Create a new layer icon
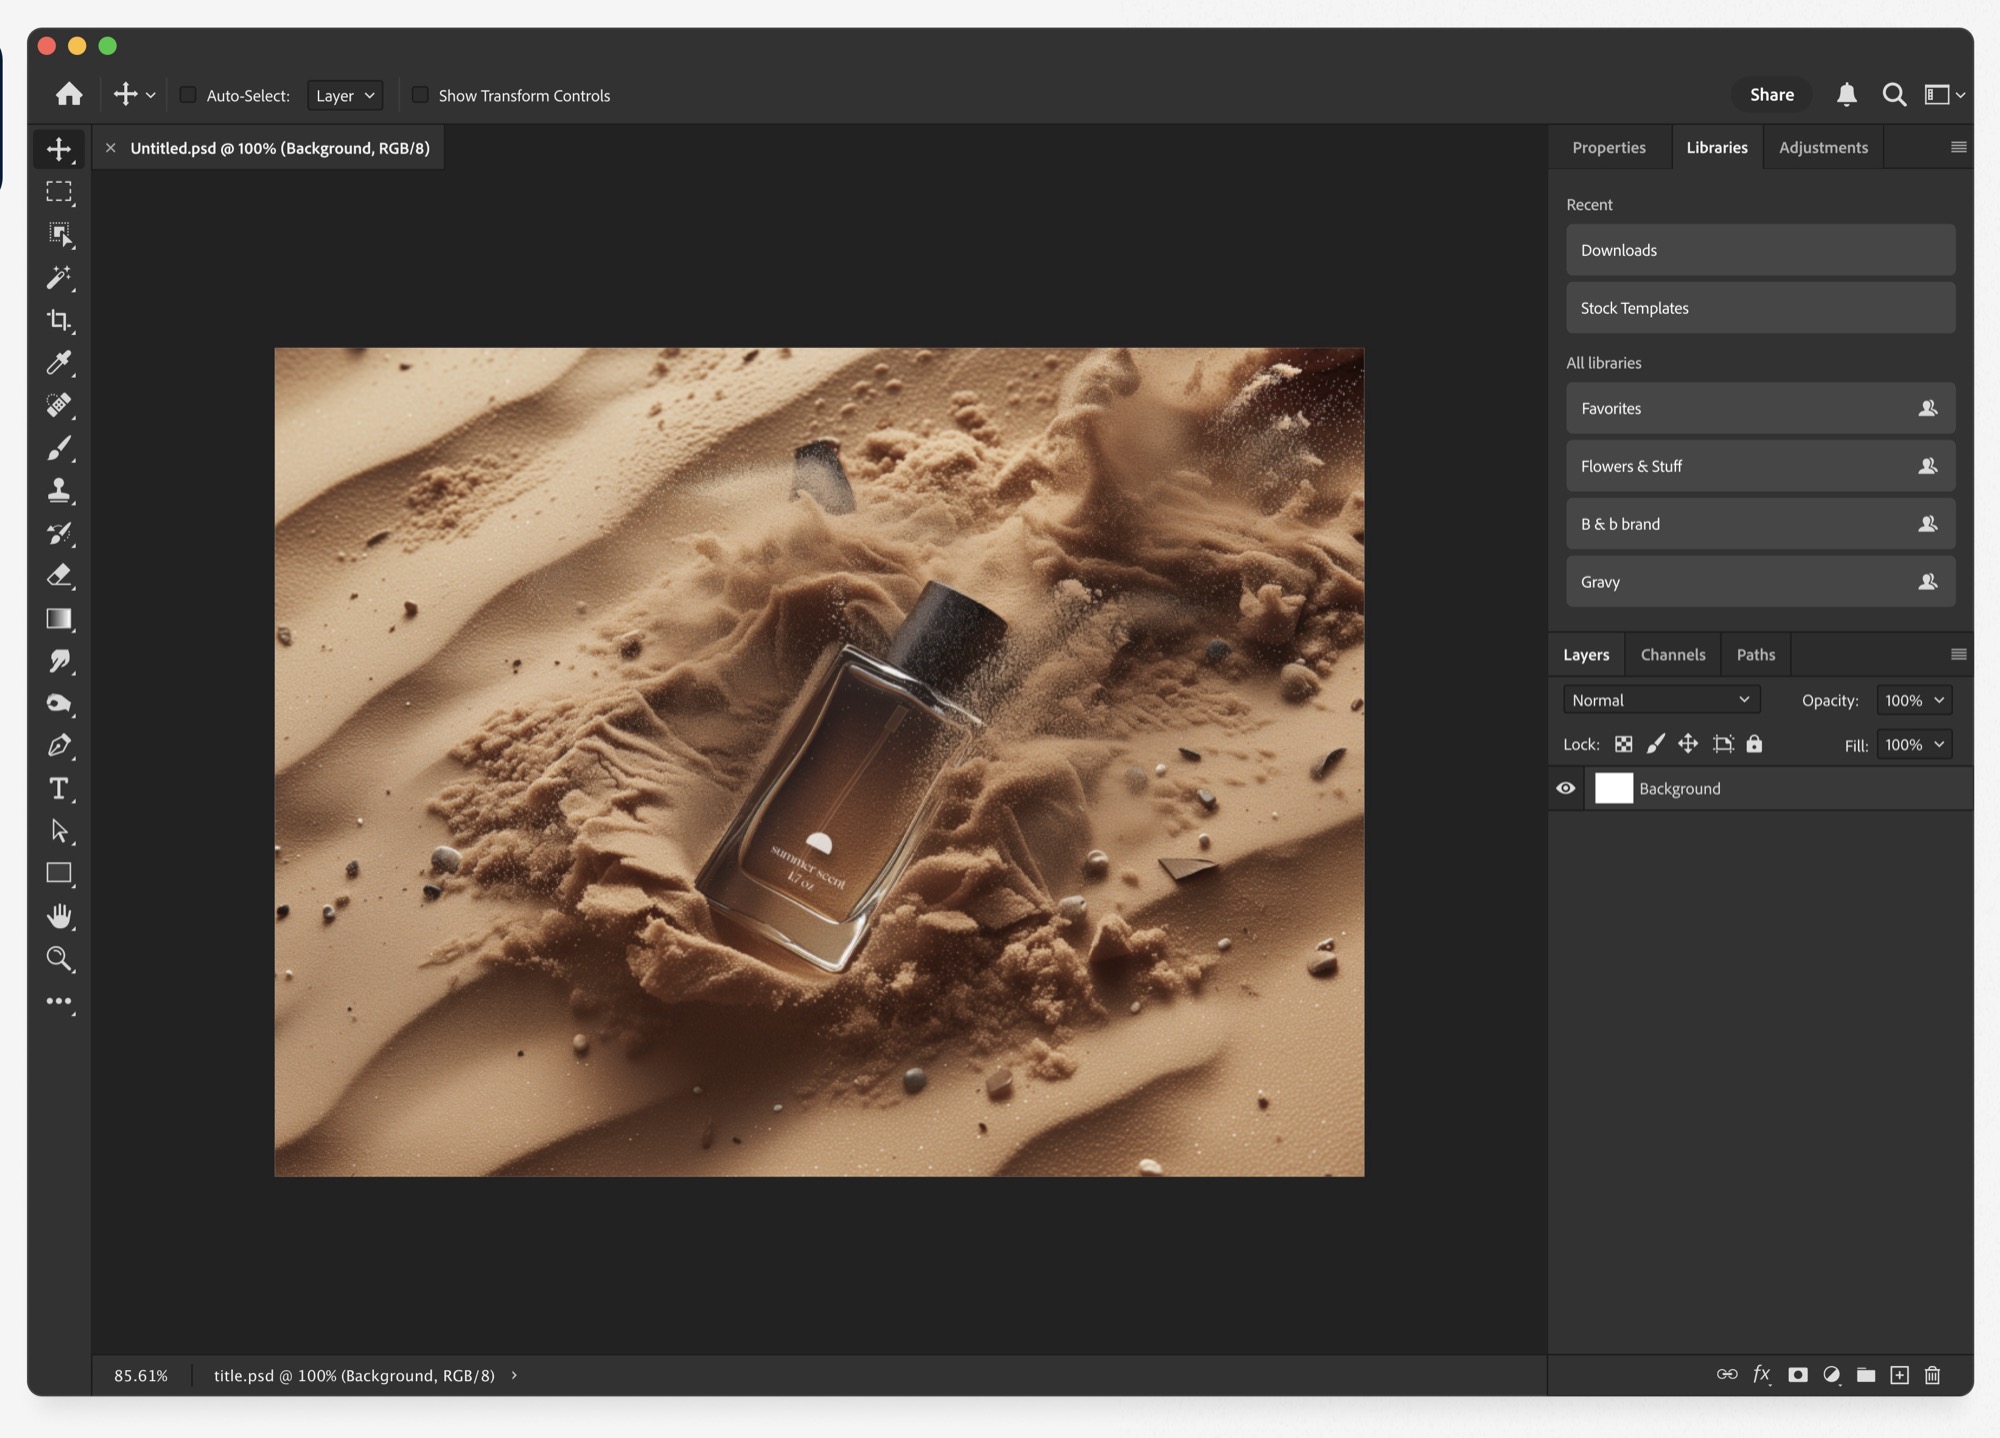Image resolution: width=2000 pixels, height=1438 pixels. click(1899, 1375)
